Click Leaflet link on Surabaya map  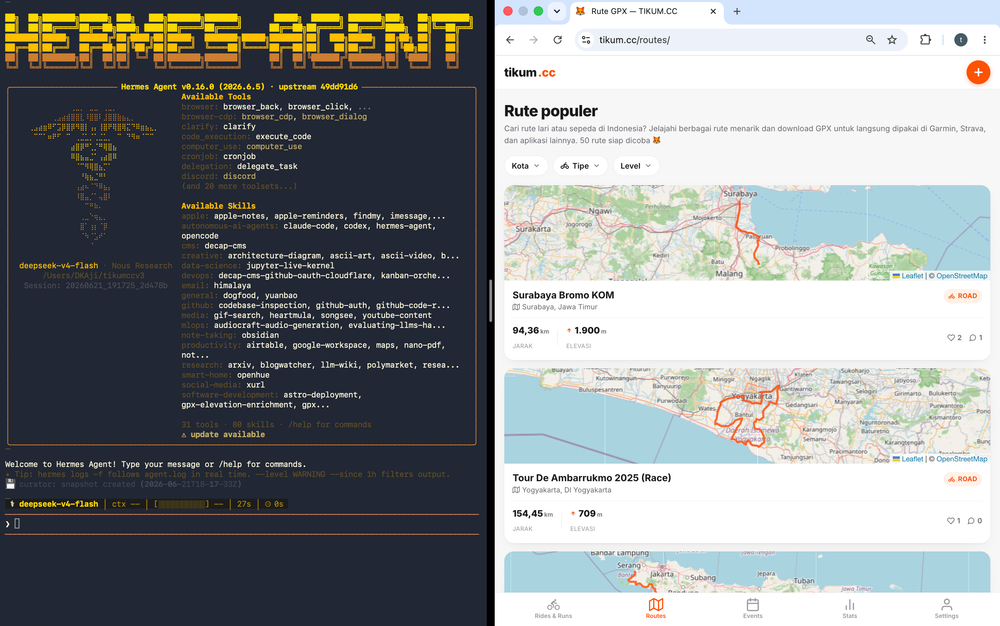908,276
